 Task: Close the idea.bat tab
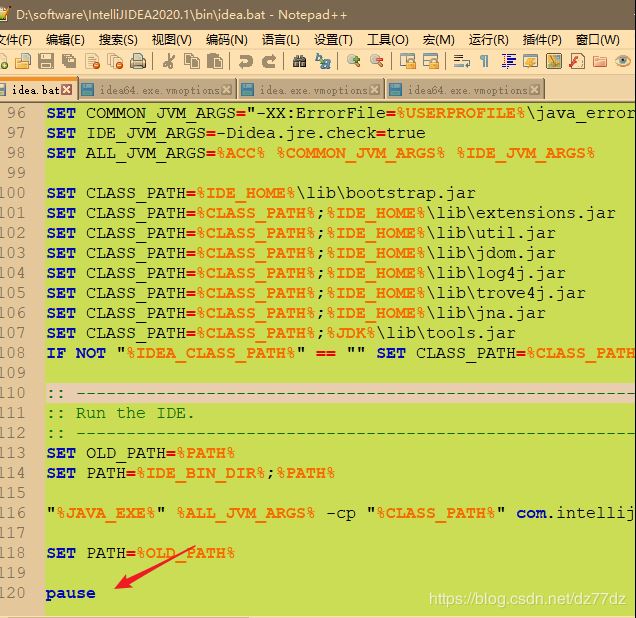[67, 90]
